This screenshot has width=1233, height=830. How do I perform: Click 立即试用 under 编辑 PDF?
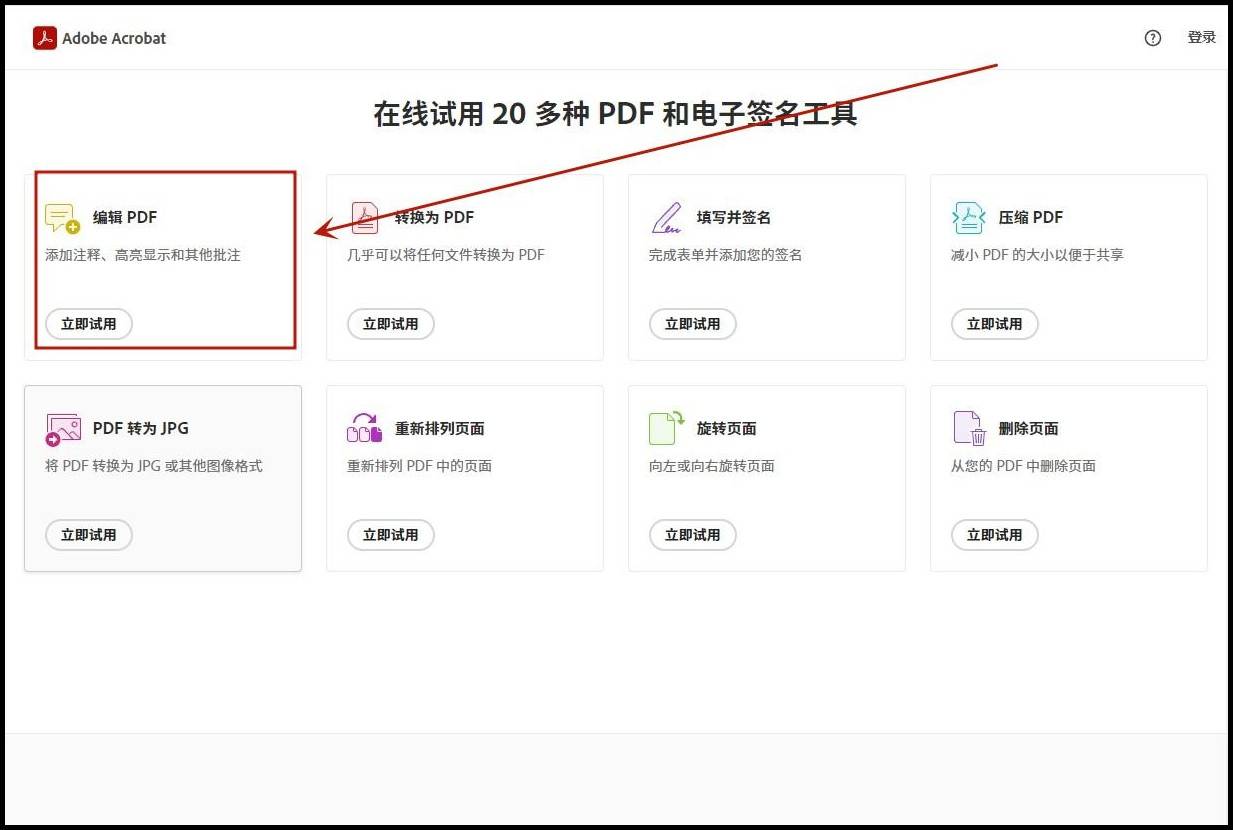pos(89,324)
